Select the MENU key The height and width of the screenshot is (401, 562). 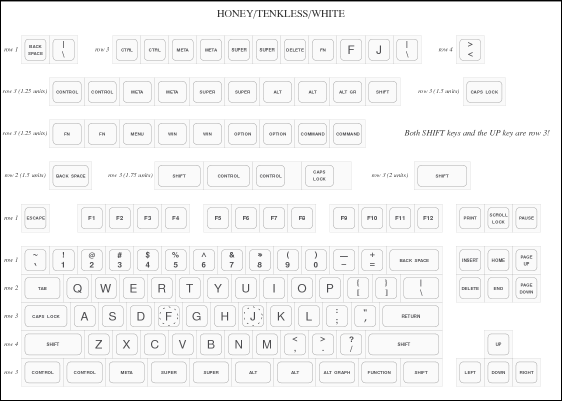[x=137, y=134]
